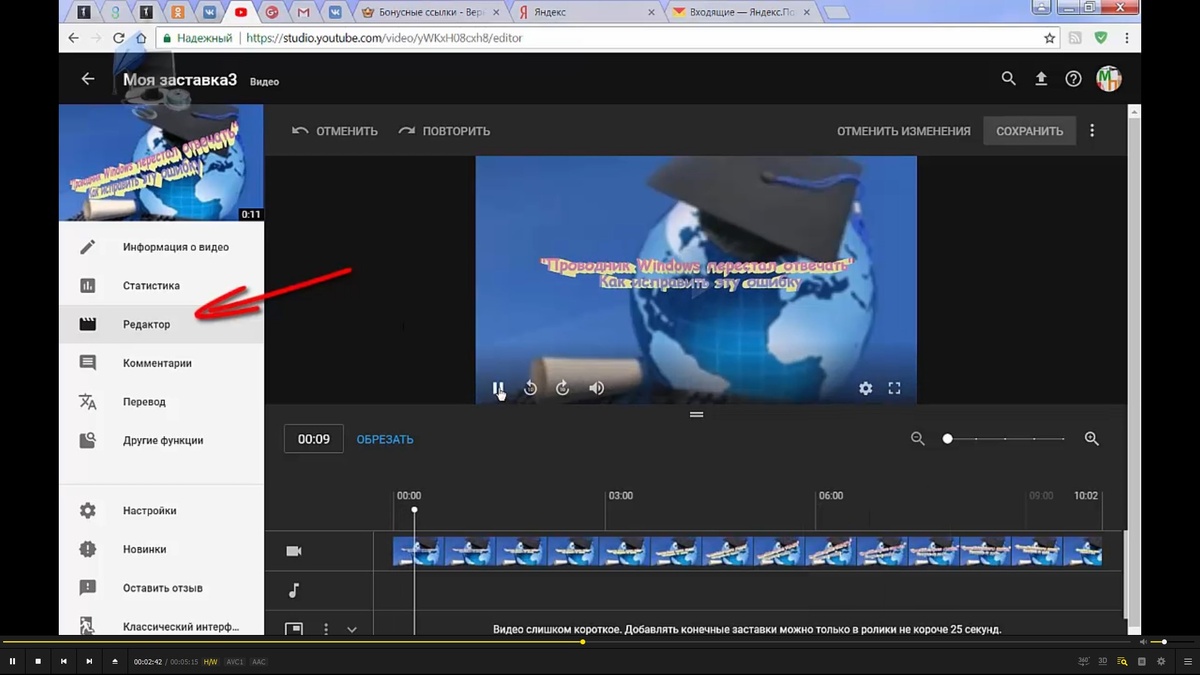
Task: Open the Комментарии menu item
Action: (161, 363)
